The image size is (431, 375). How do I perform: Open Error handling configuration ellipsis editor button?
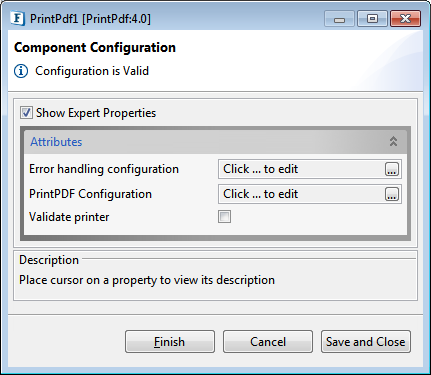392,169
